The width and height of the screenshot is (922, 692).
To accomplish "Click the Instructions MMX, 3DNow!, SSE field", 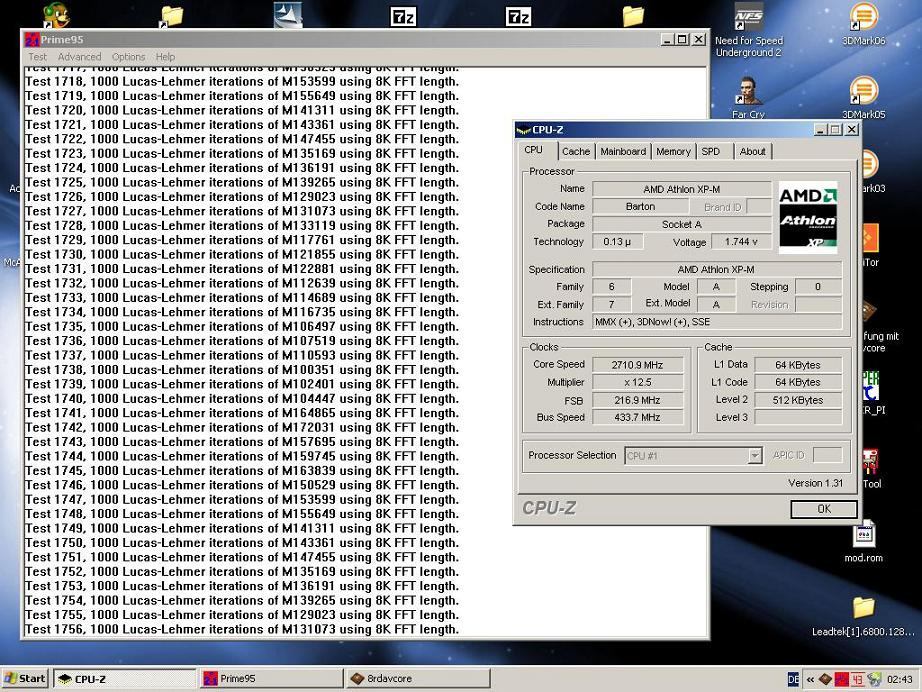I will point(717,322).
